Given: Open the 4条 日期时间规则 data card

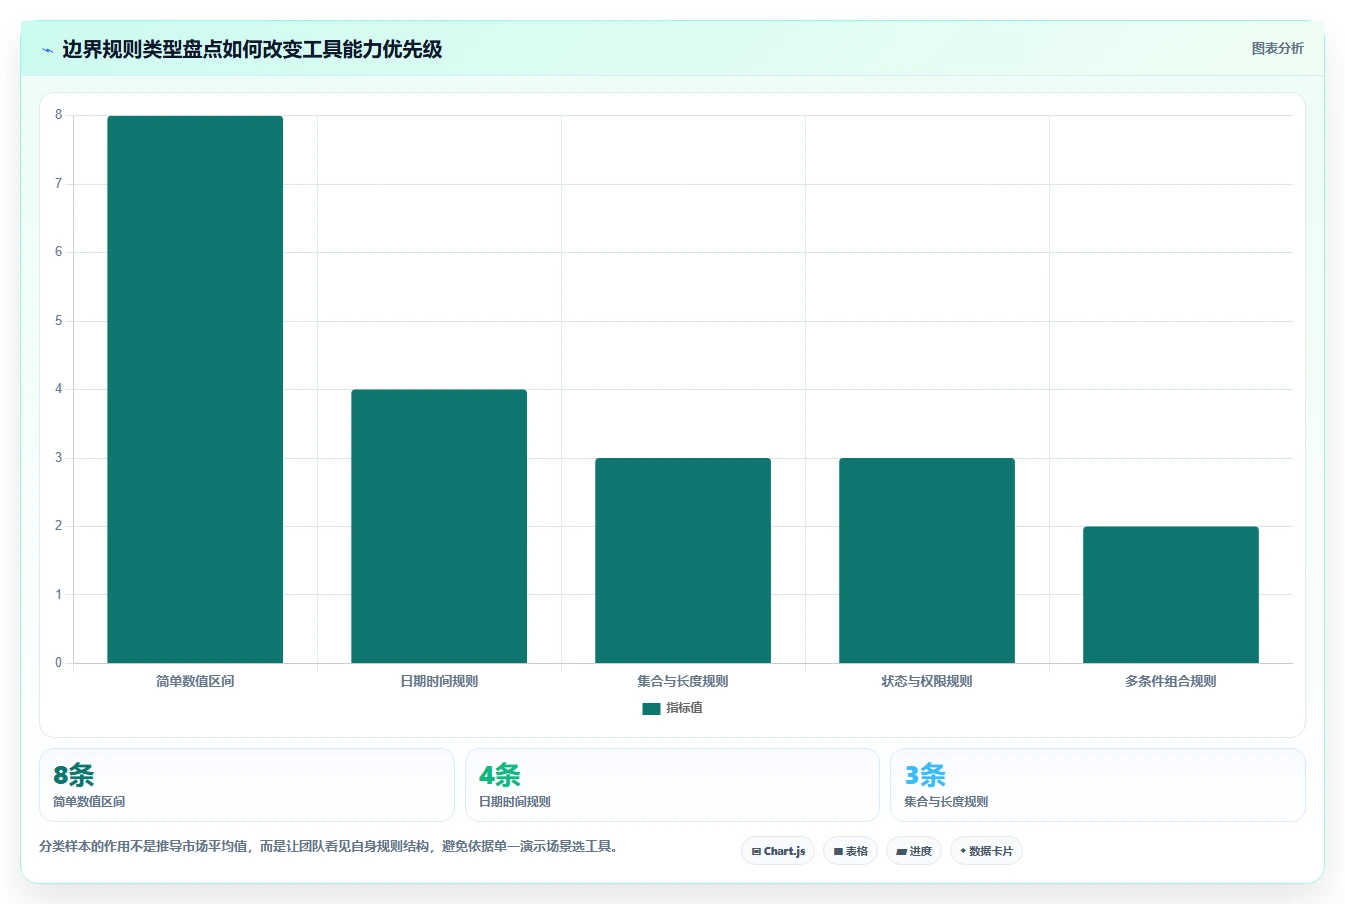Looking at the screenshot, I should (x=672, y=785).
